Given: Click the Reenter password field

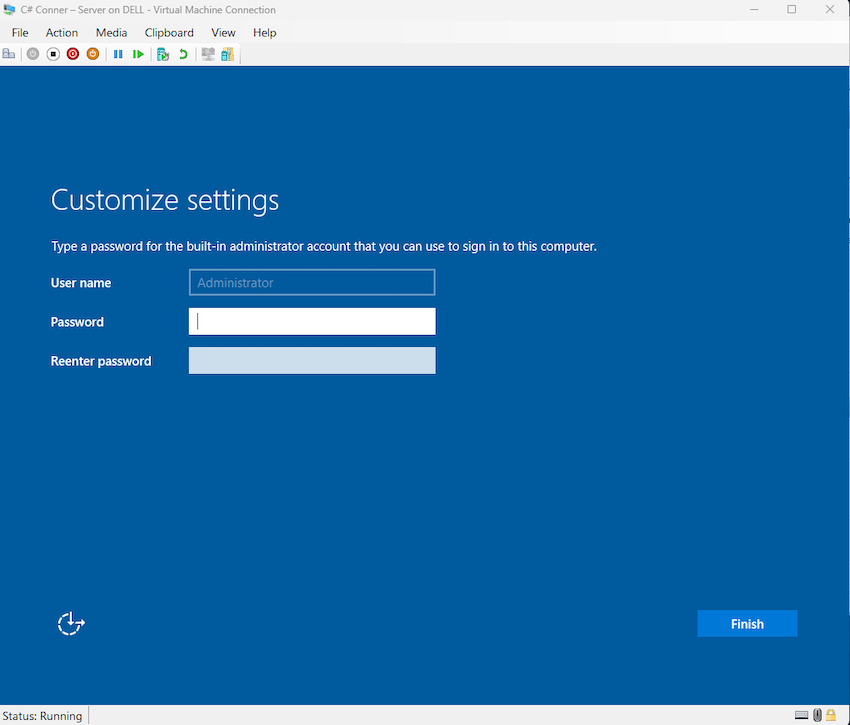Looking at the screenshot, I should [x=311, y=360].
